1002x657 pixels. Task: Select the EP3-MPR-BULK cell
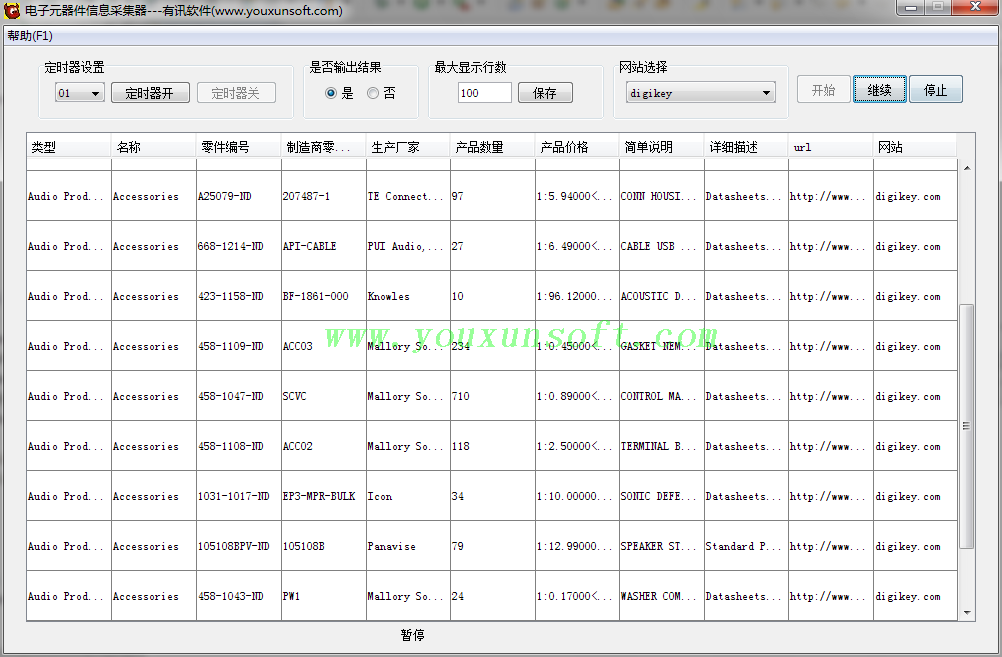coord(323,496)
